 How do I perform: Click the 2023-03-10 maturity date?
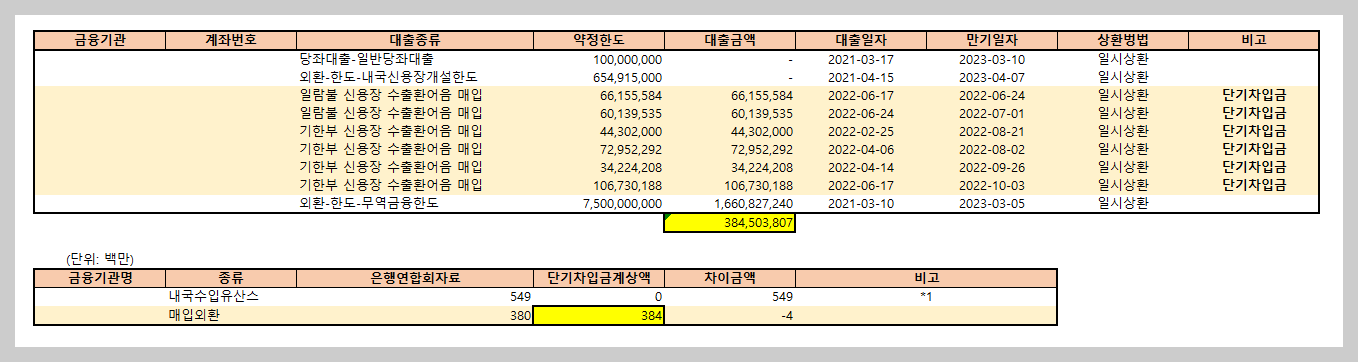[x=992, y=59]
